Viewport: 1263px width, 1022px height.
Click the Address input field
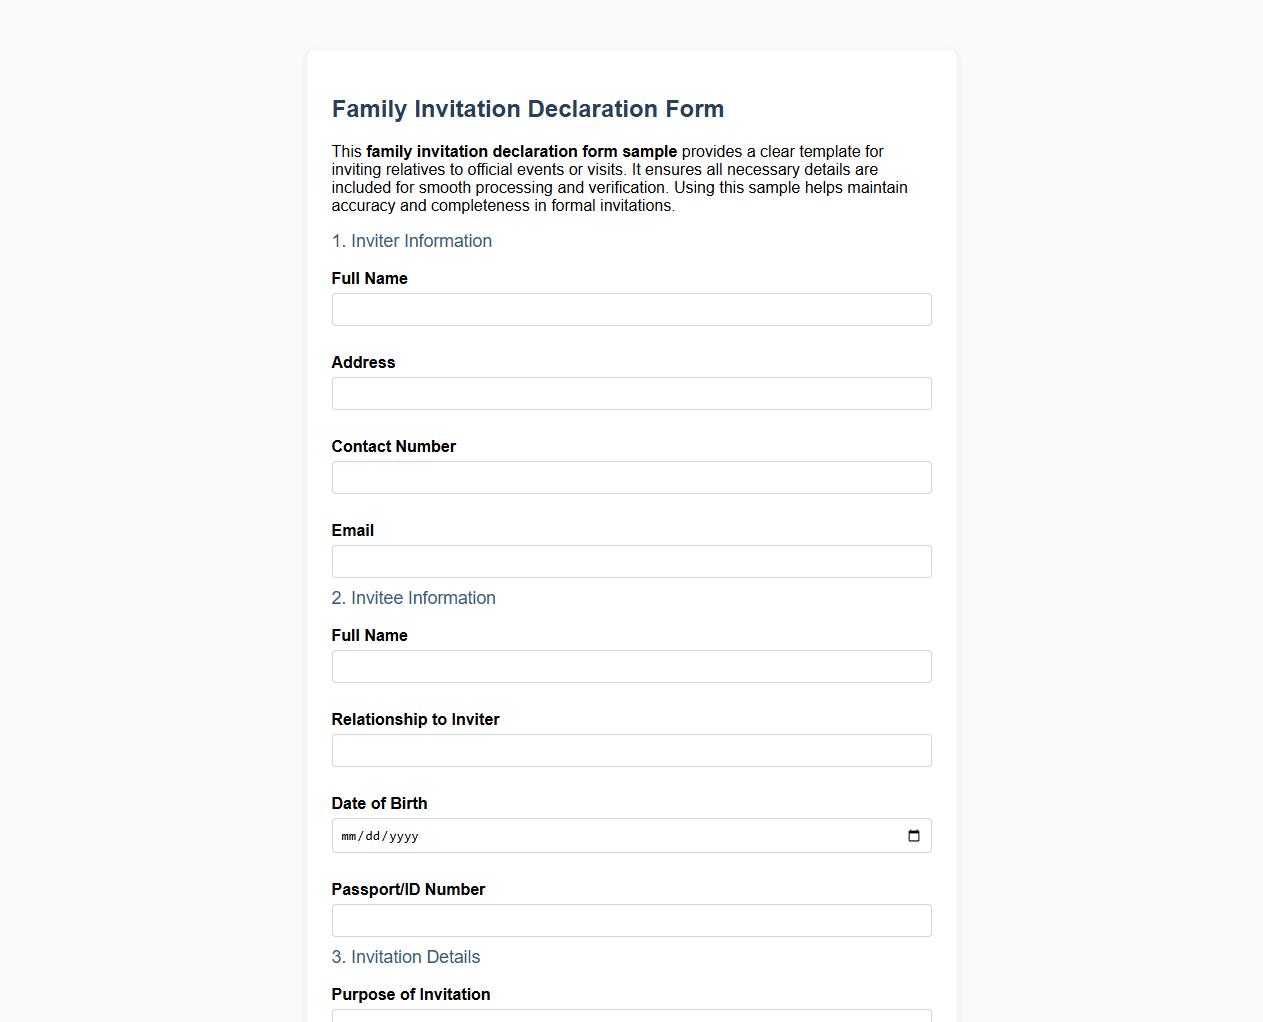[631, 393]
